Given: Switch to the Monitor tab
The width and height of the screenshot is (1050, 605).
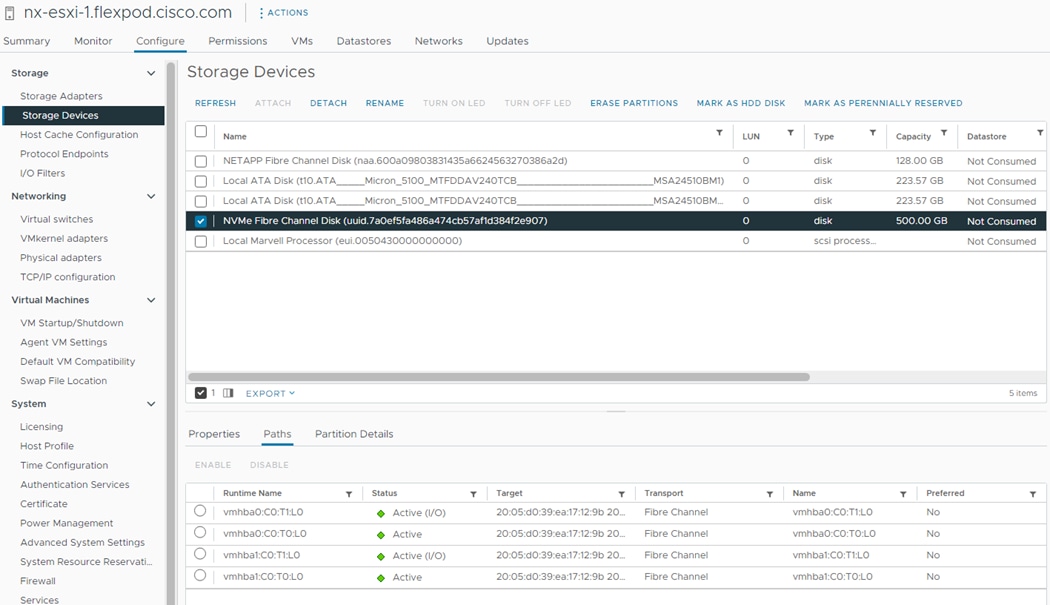Looking at the screenshot, I should 93,41.
